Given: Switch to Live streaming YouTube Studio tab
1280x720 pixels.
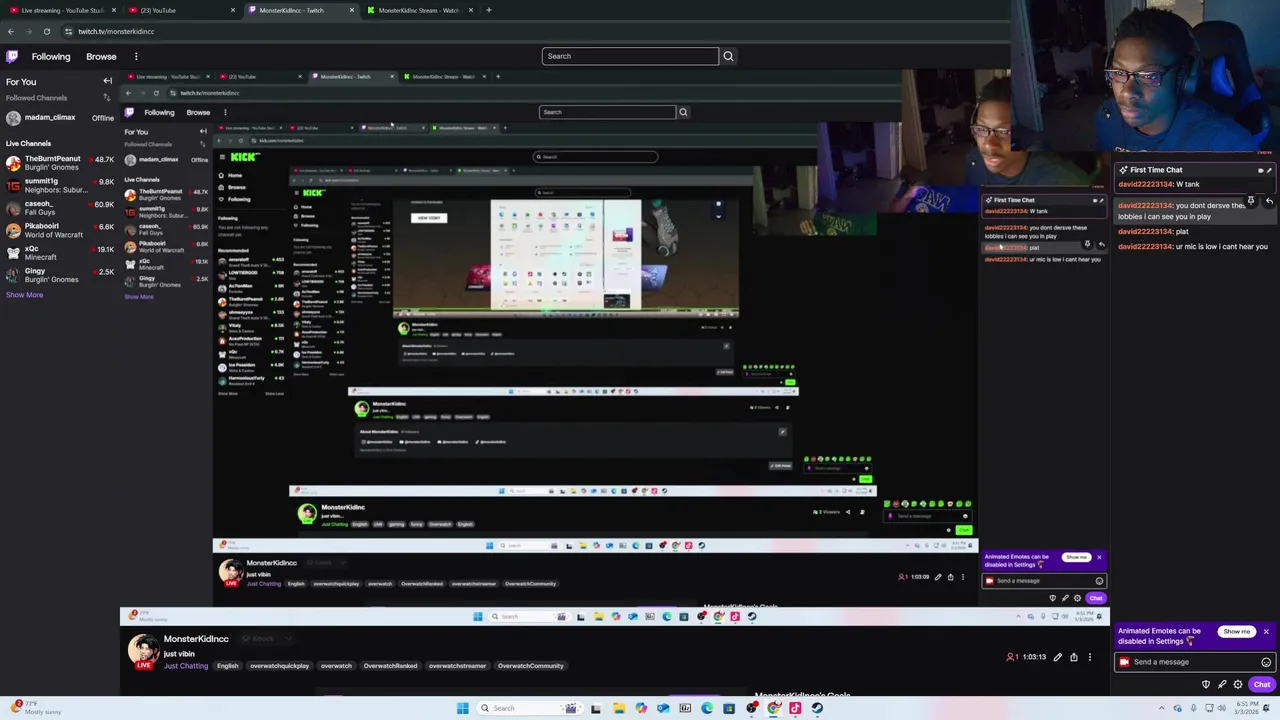Looking at the screenshot, I should (x=60, y=10).
